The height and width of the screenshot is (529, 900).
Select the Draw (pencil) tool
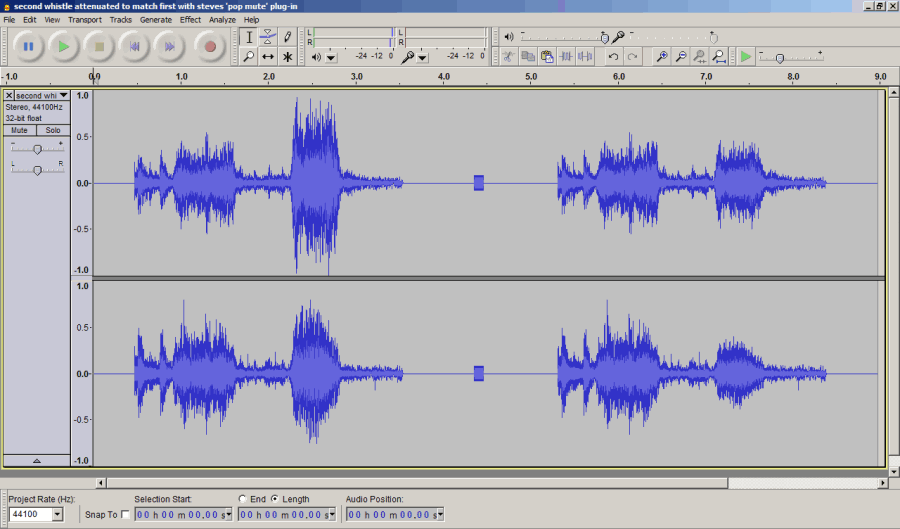tap(287, 37)
